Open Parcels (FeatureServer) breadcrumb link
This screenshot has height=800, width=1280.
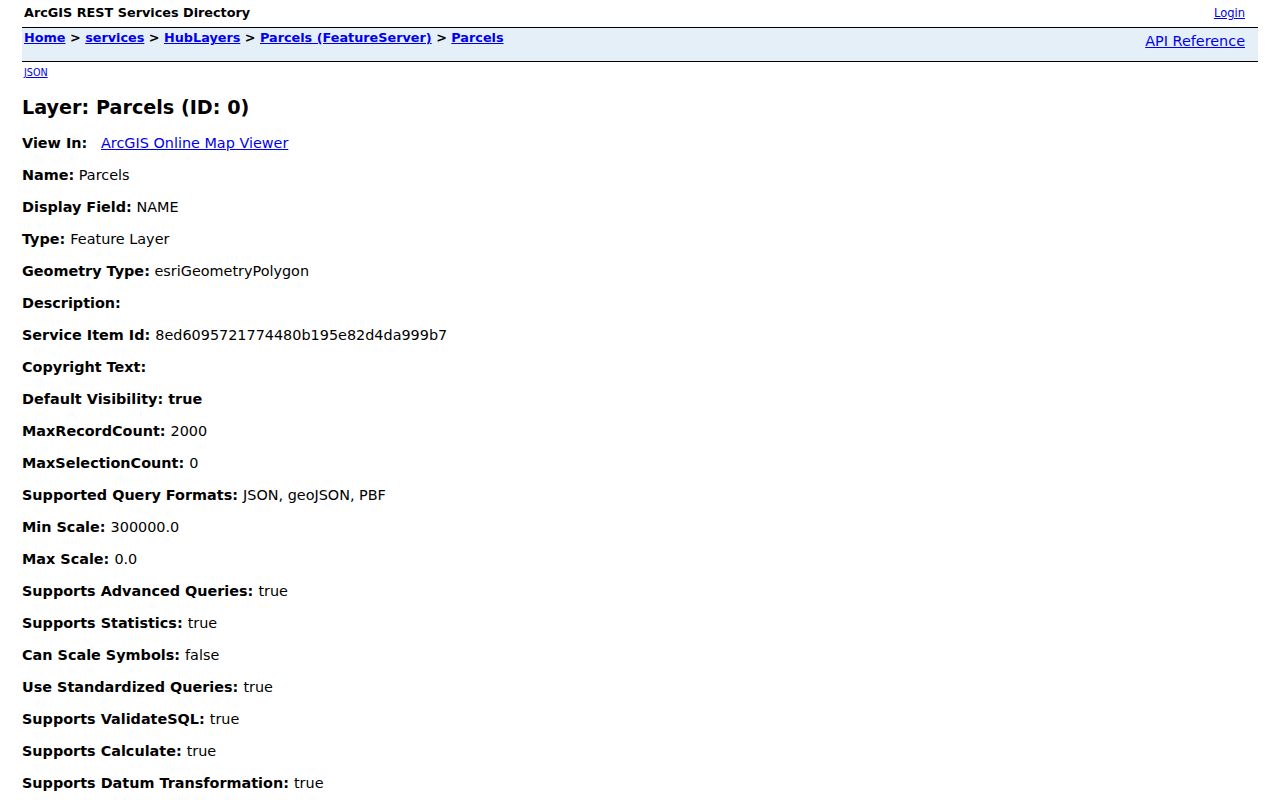pyautogui.click(x=345, y=38)
